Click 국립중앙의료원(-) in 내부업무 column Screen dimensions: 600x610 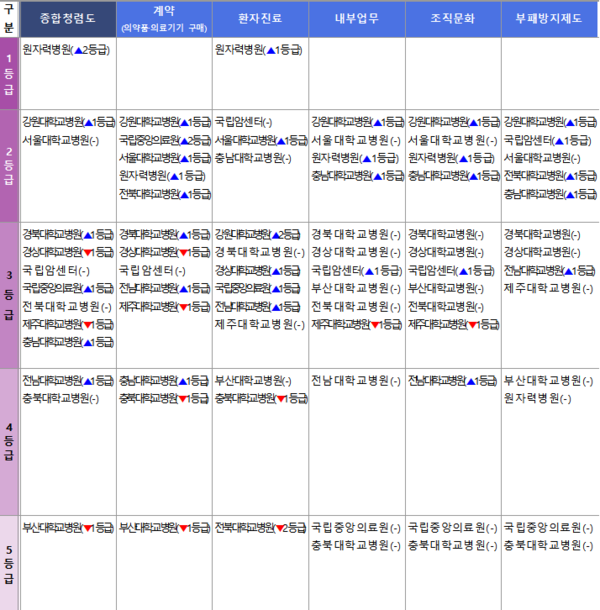(x=356, y=528)
